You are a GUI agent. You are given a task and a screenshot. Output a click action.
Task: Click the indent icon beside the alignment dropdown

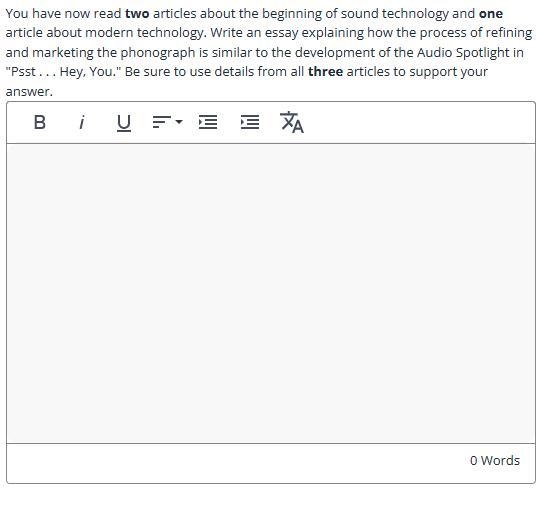click(x=208, y=122)
